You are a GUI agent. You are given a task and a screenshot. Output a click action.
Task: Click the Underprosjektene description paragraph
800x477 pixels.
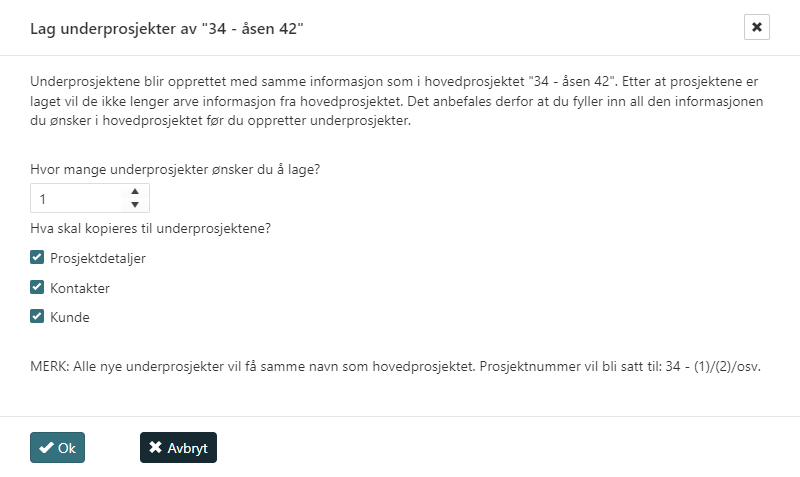pyautogui.click(x=390, y=101)
